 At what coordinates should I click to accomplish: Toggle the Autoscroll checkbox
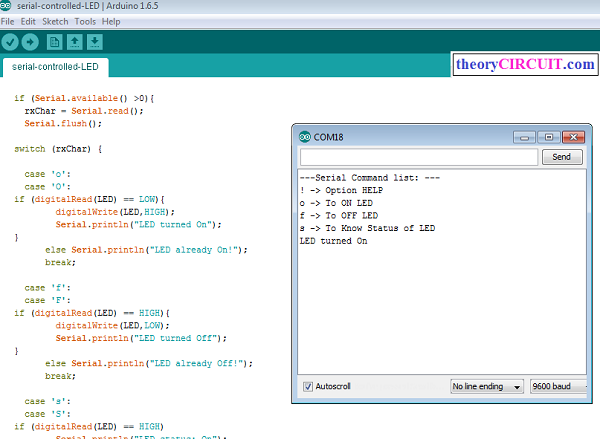pyautogui.click(x=308, y=387)
